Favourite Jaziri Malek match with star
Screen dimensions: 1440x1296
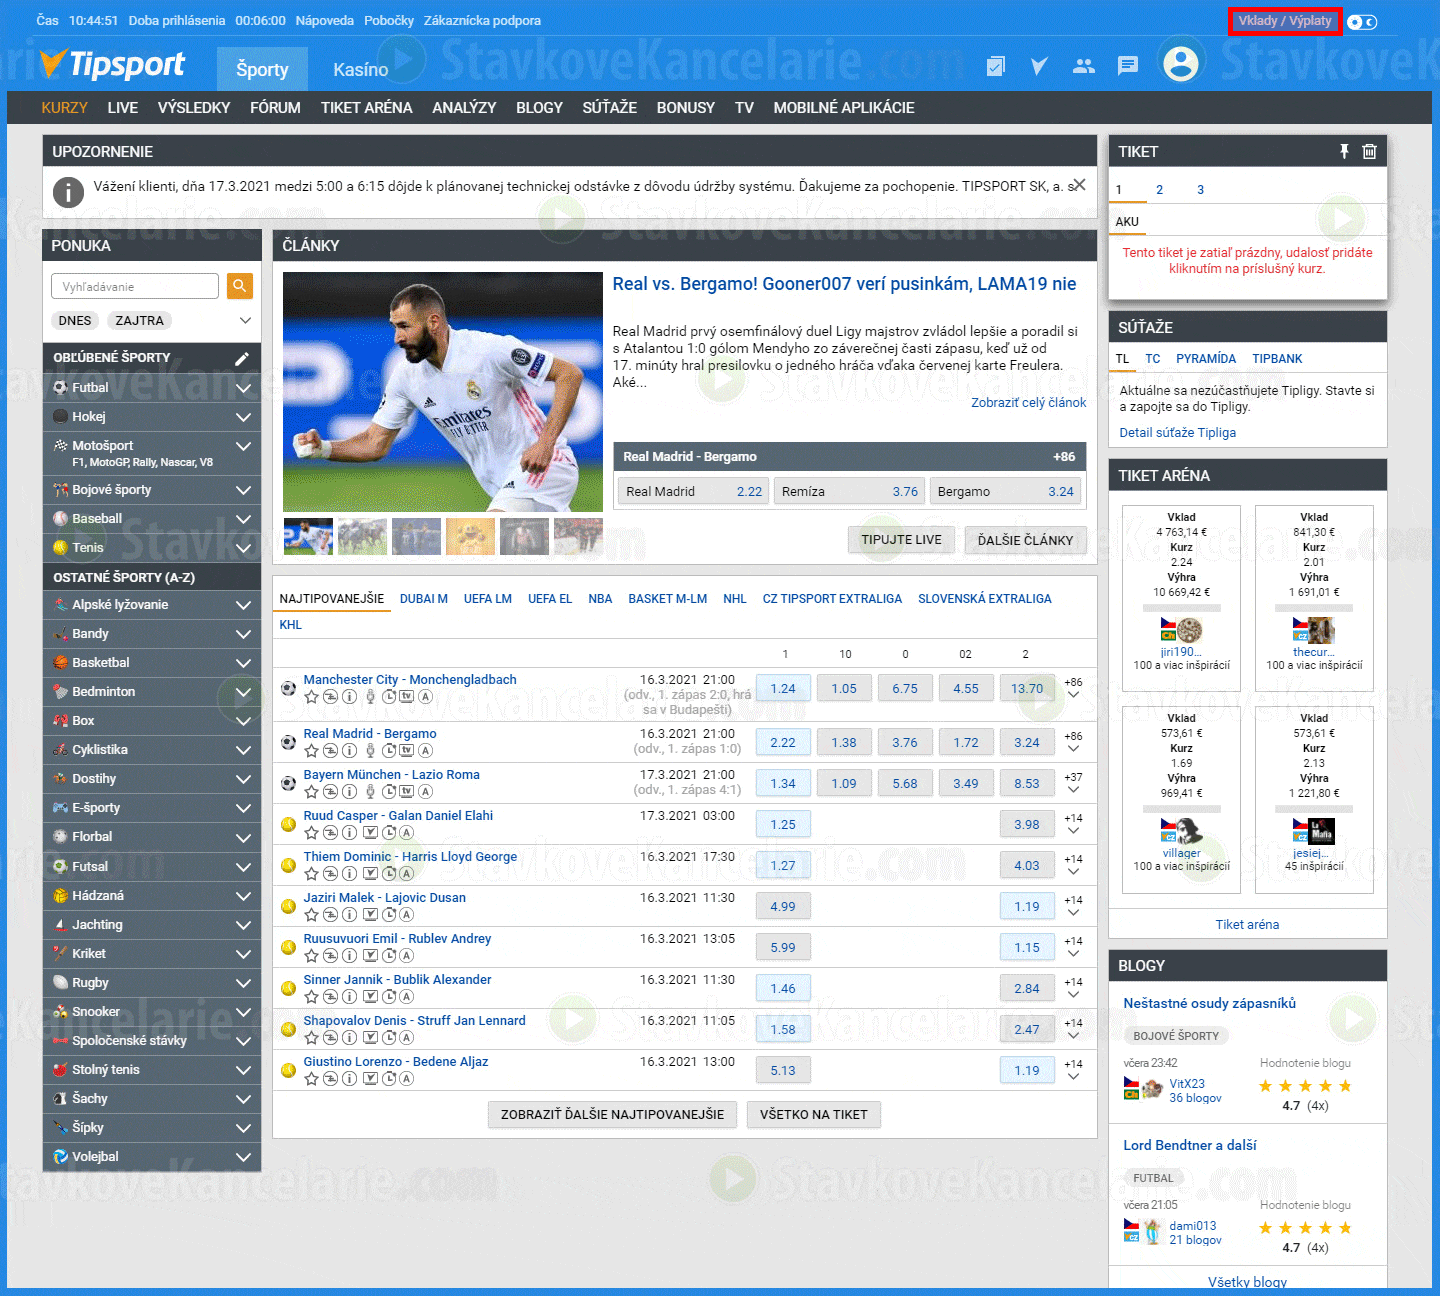coord(311,914)
